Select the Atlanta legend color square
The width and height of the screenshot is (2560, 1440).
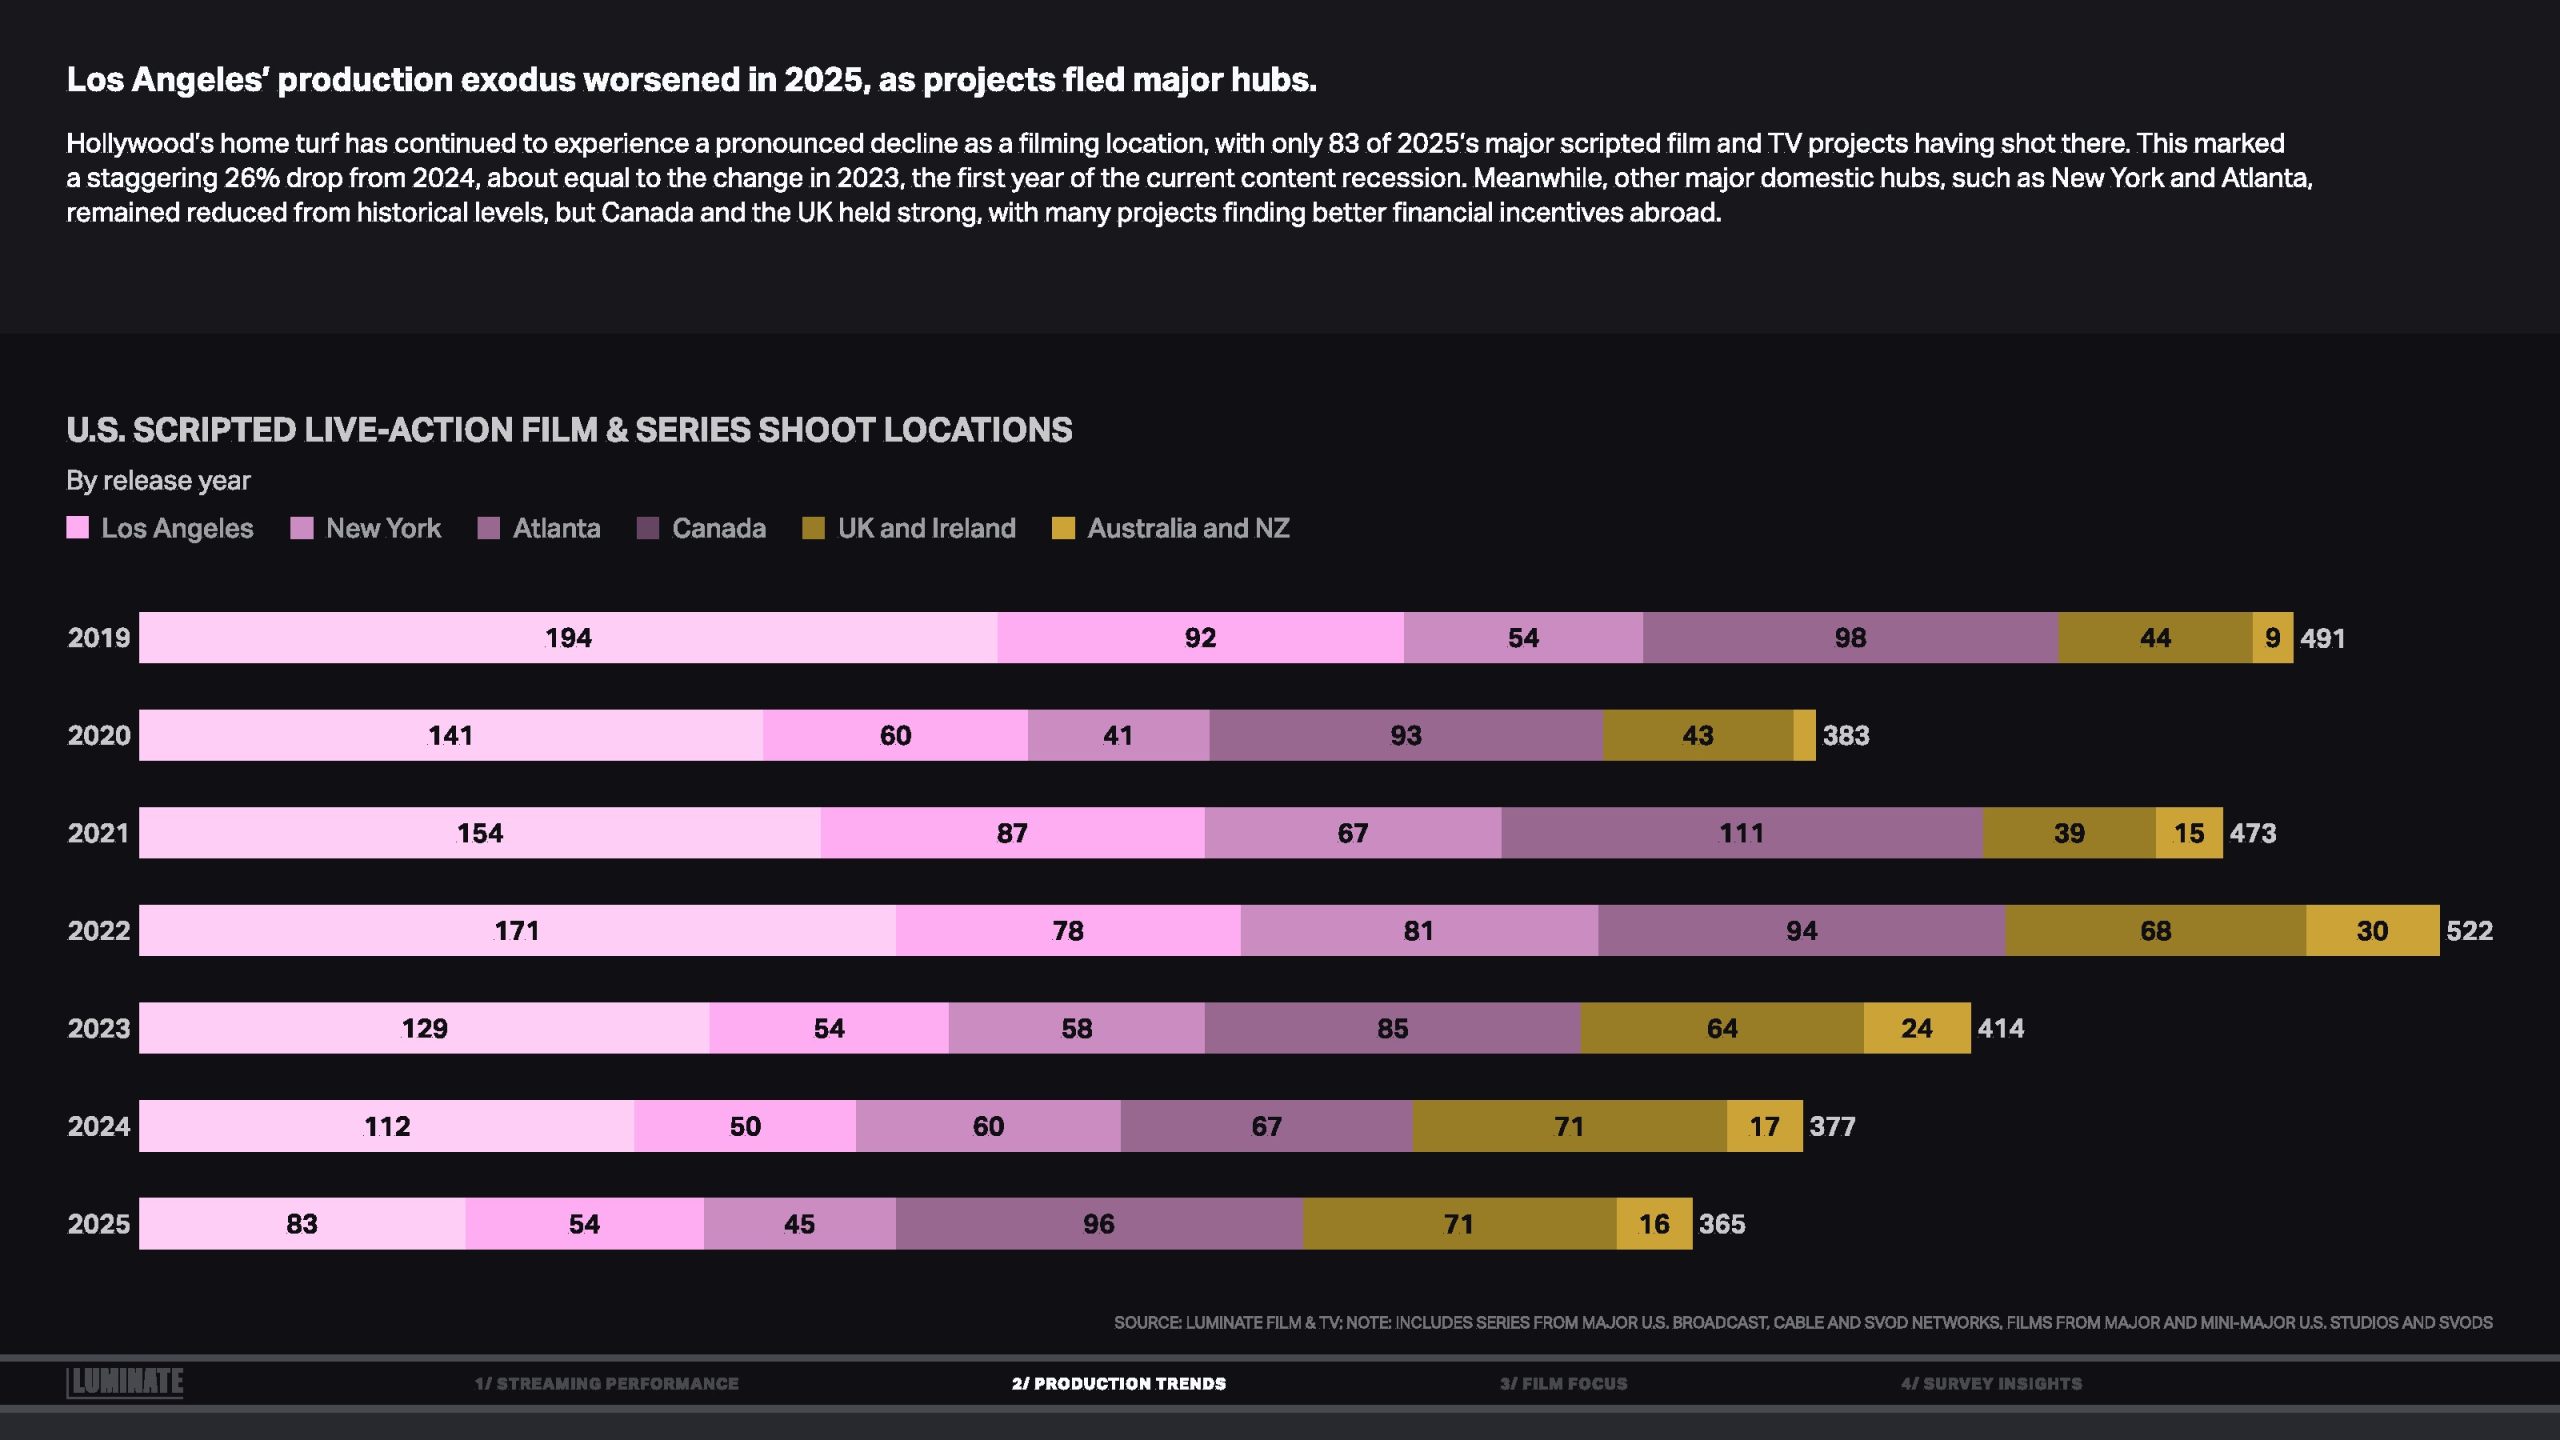(x=489, y=528)
